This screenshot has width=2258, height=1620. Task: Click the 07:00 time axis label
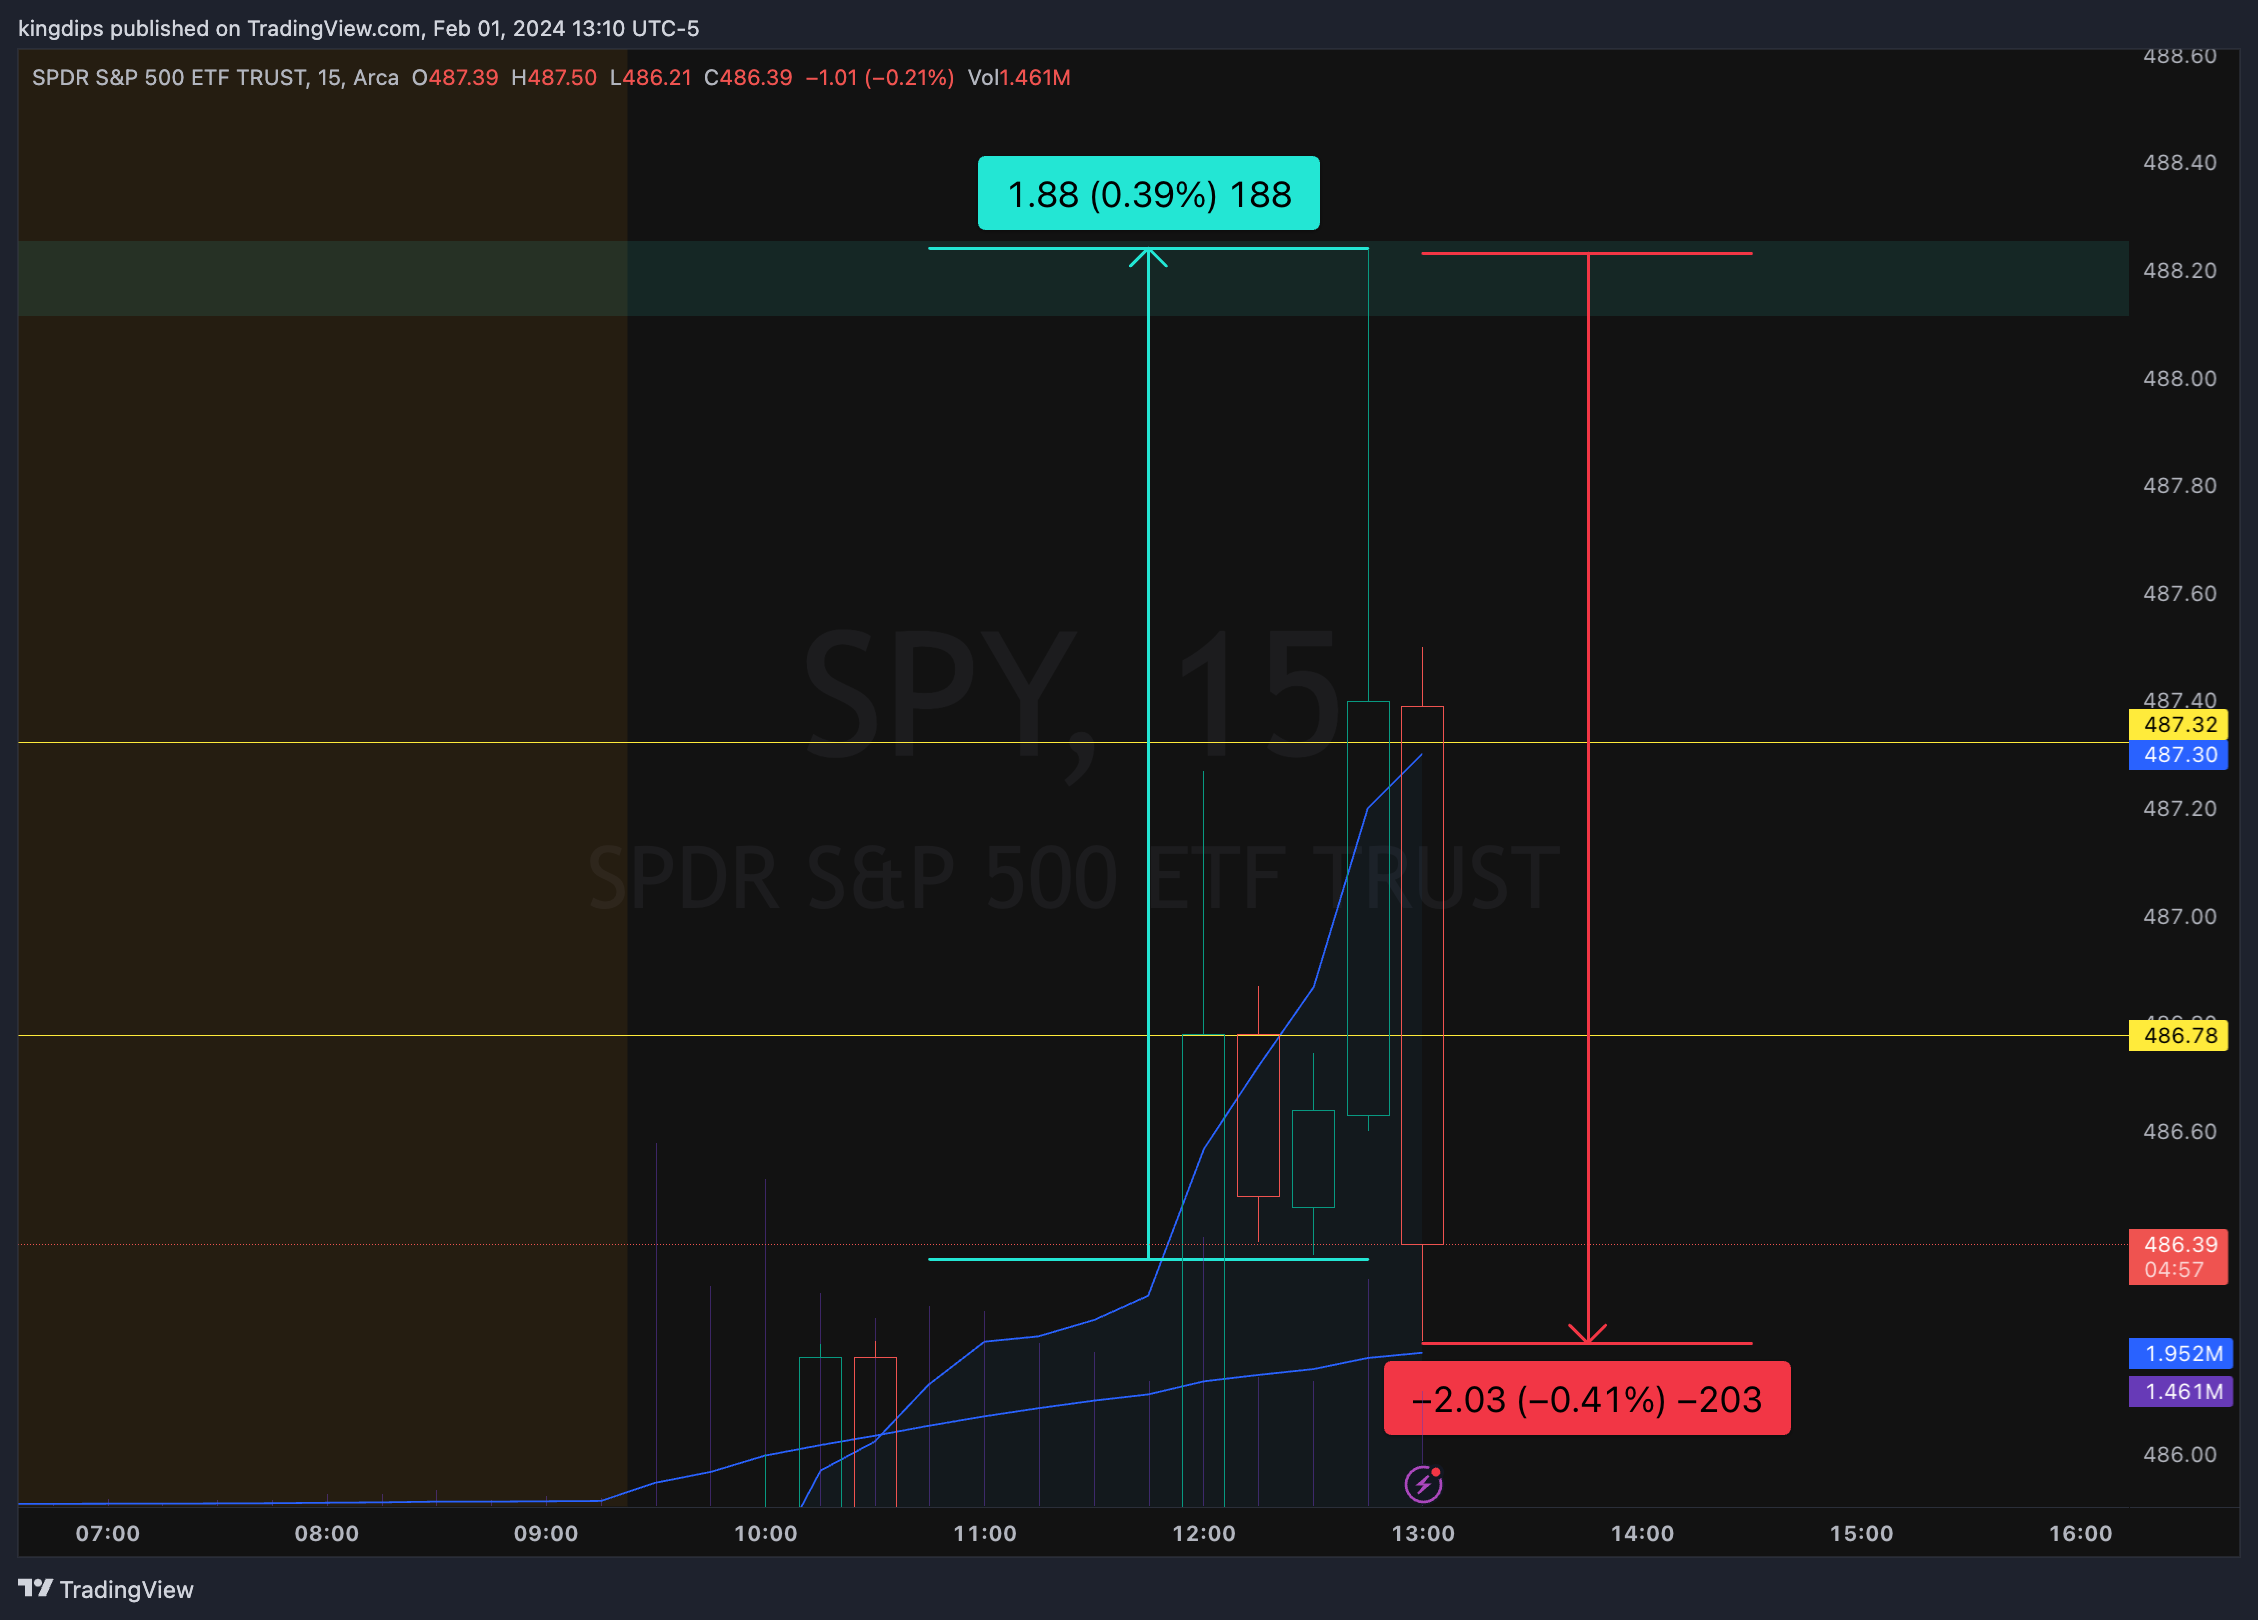pos(108,1533)
